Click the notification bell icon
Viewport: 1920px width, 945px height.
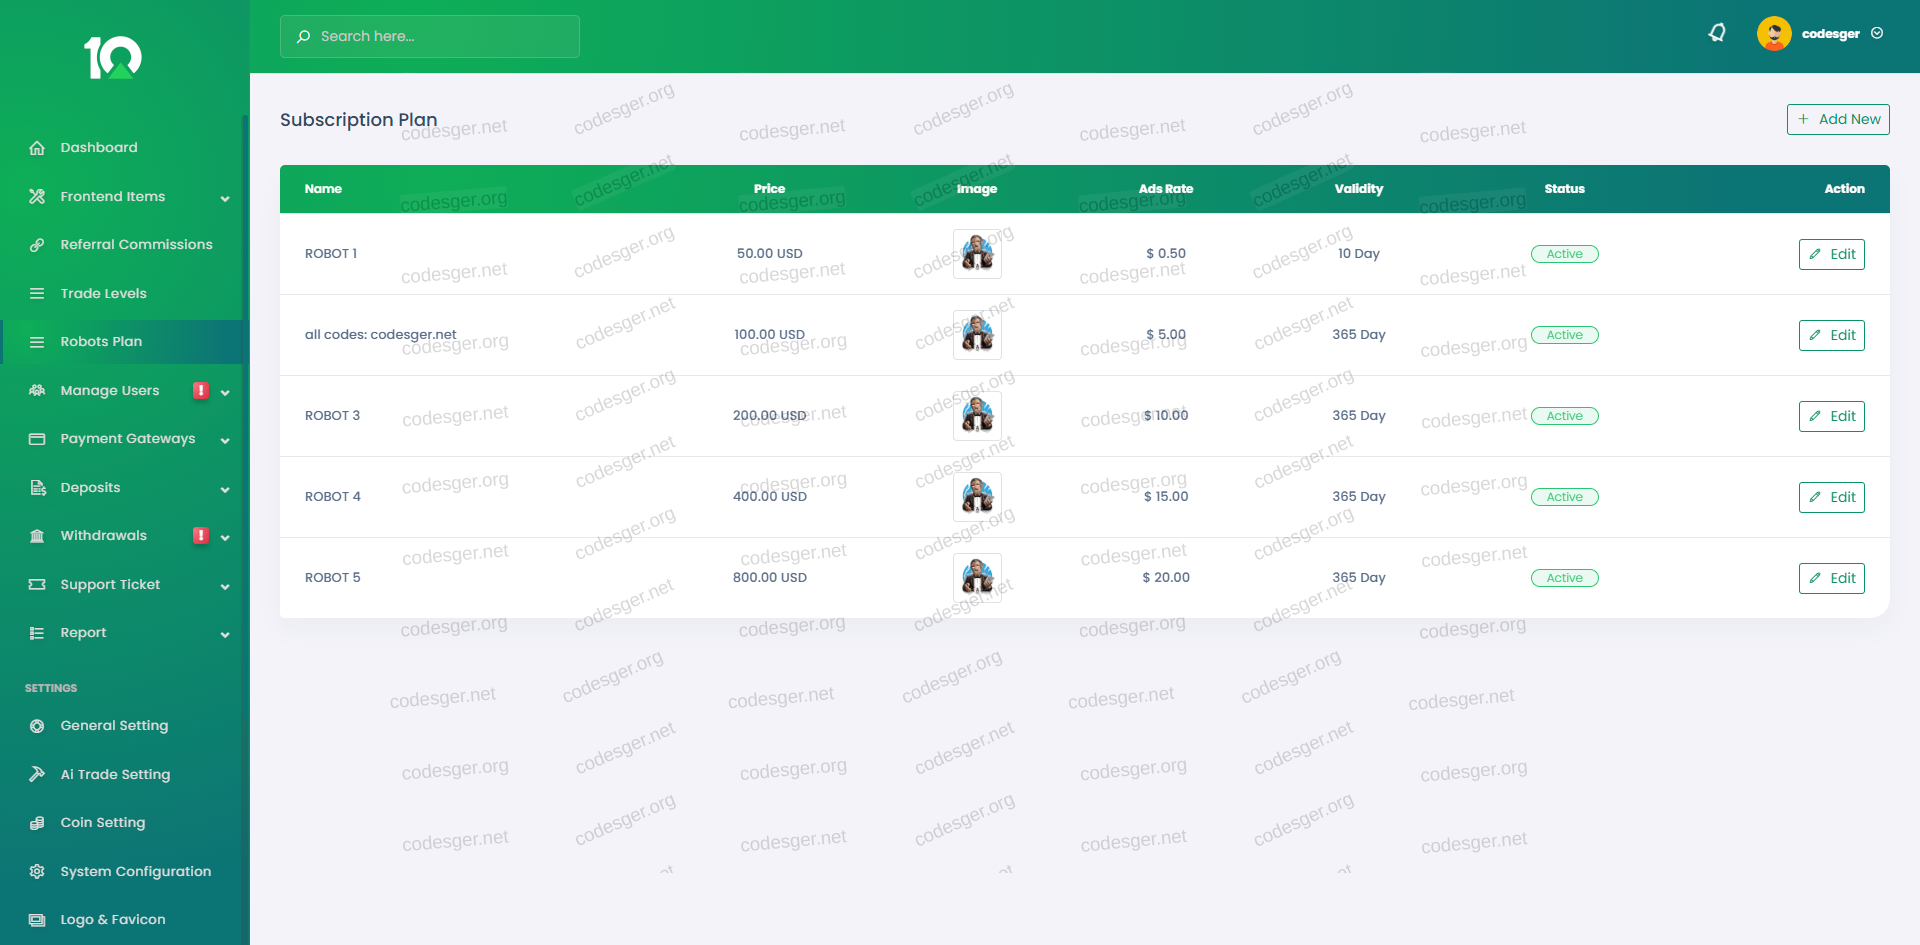pyautogui.click(x=1717, y=33)
